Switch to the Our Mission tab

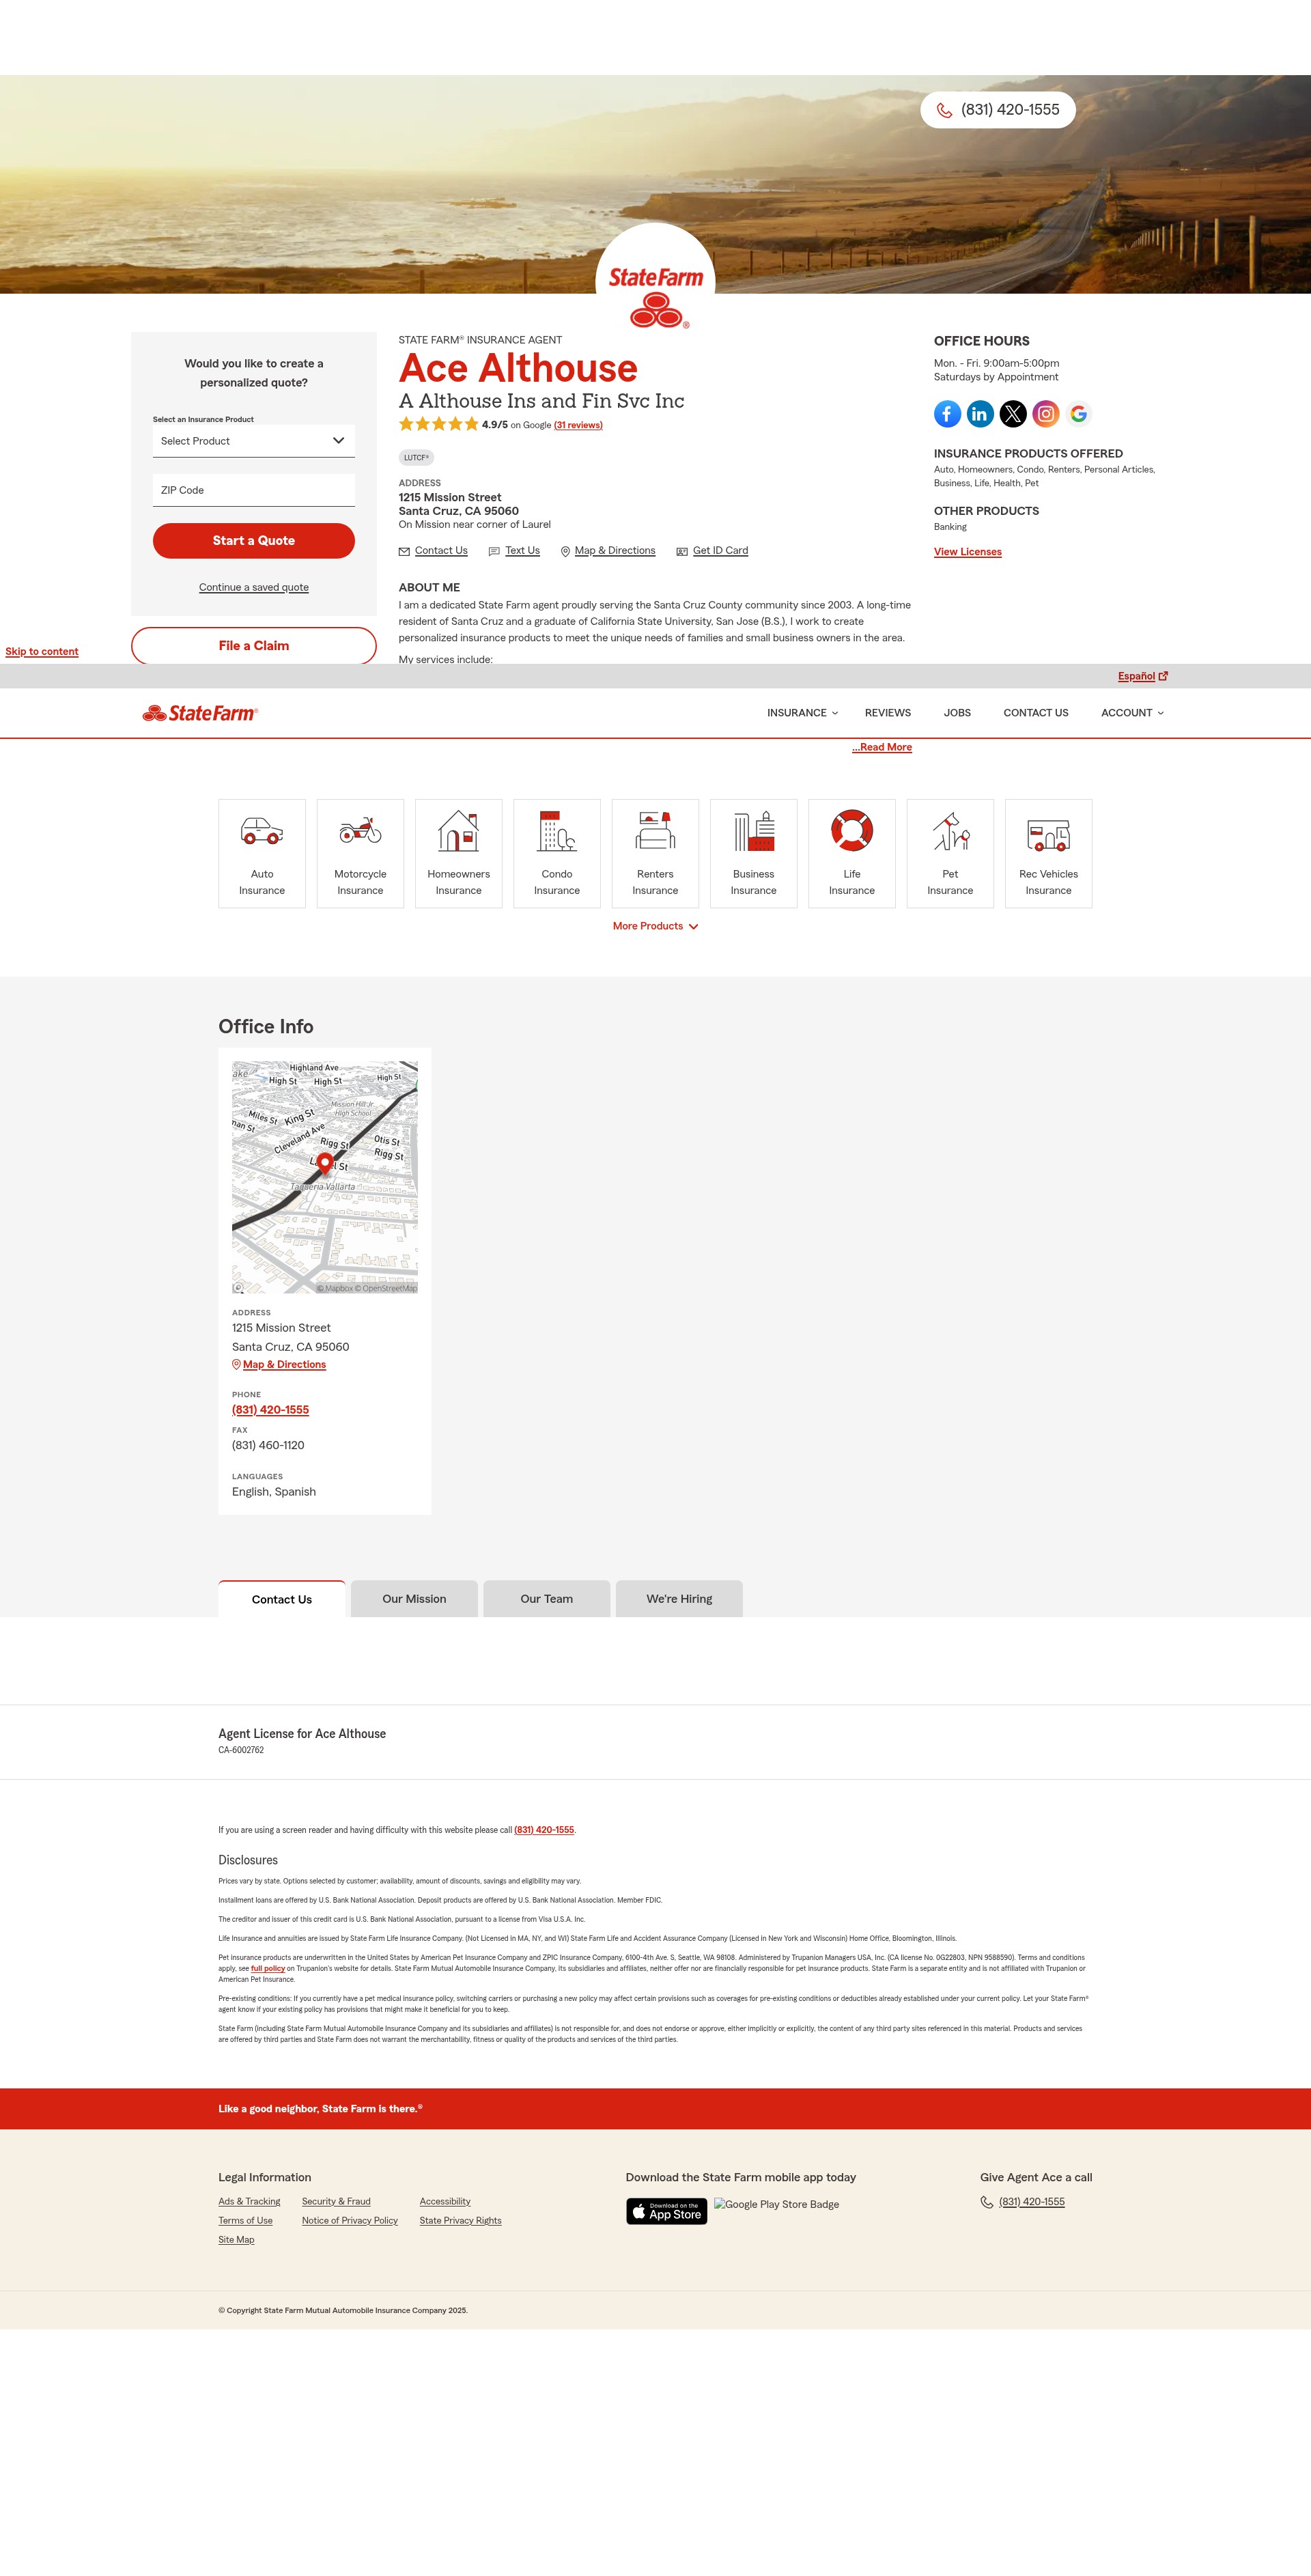[414, 1599]
